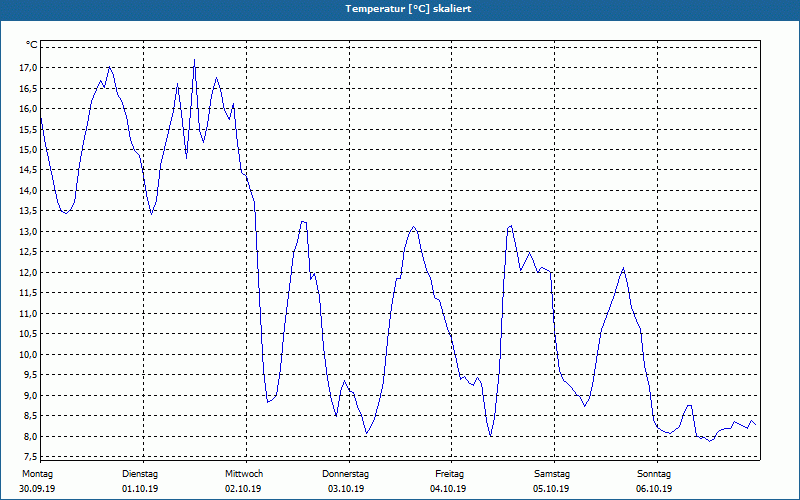
Task: Click the Donnerstag day label
Action: click(345, 474)
